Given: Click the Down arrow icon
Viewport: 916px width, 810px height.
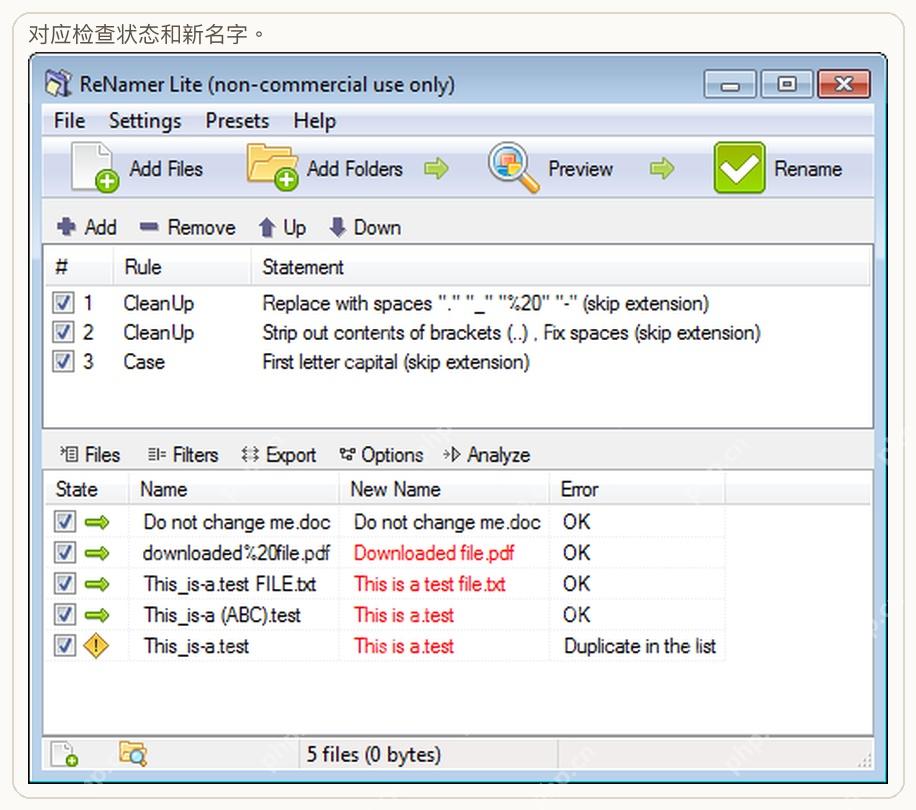Looking at the screenshot, I should point(338,227).
